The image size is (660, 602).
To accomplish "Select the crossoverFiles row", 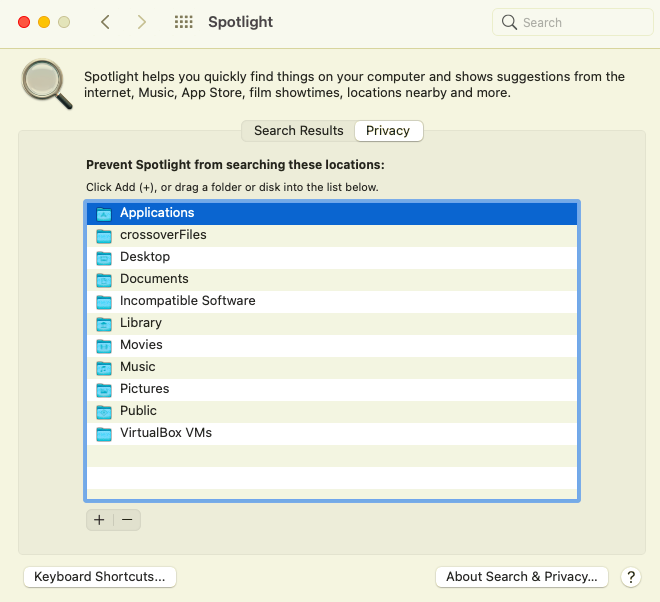I will (x=332, y=236).
